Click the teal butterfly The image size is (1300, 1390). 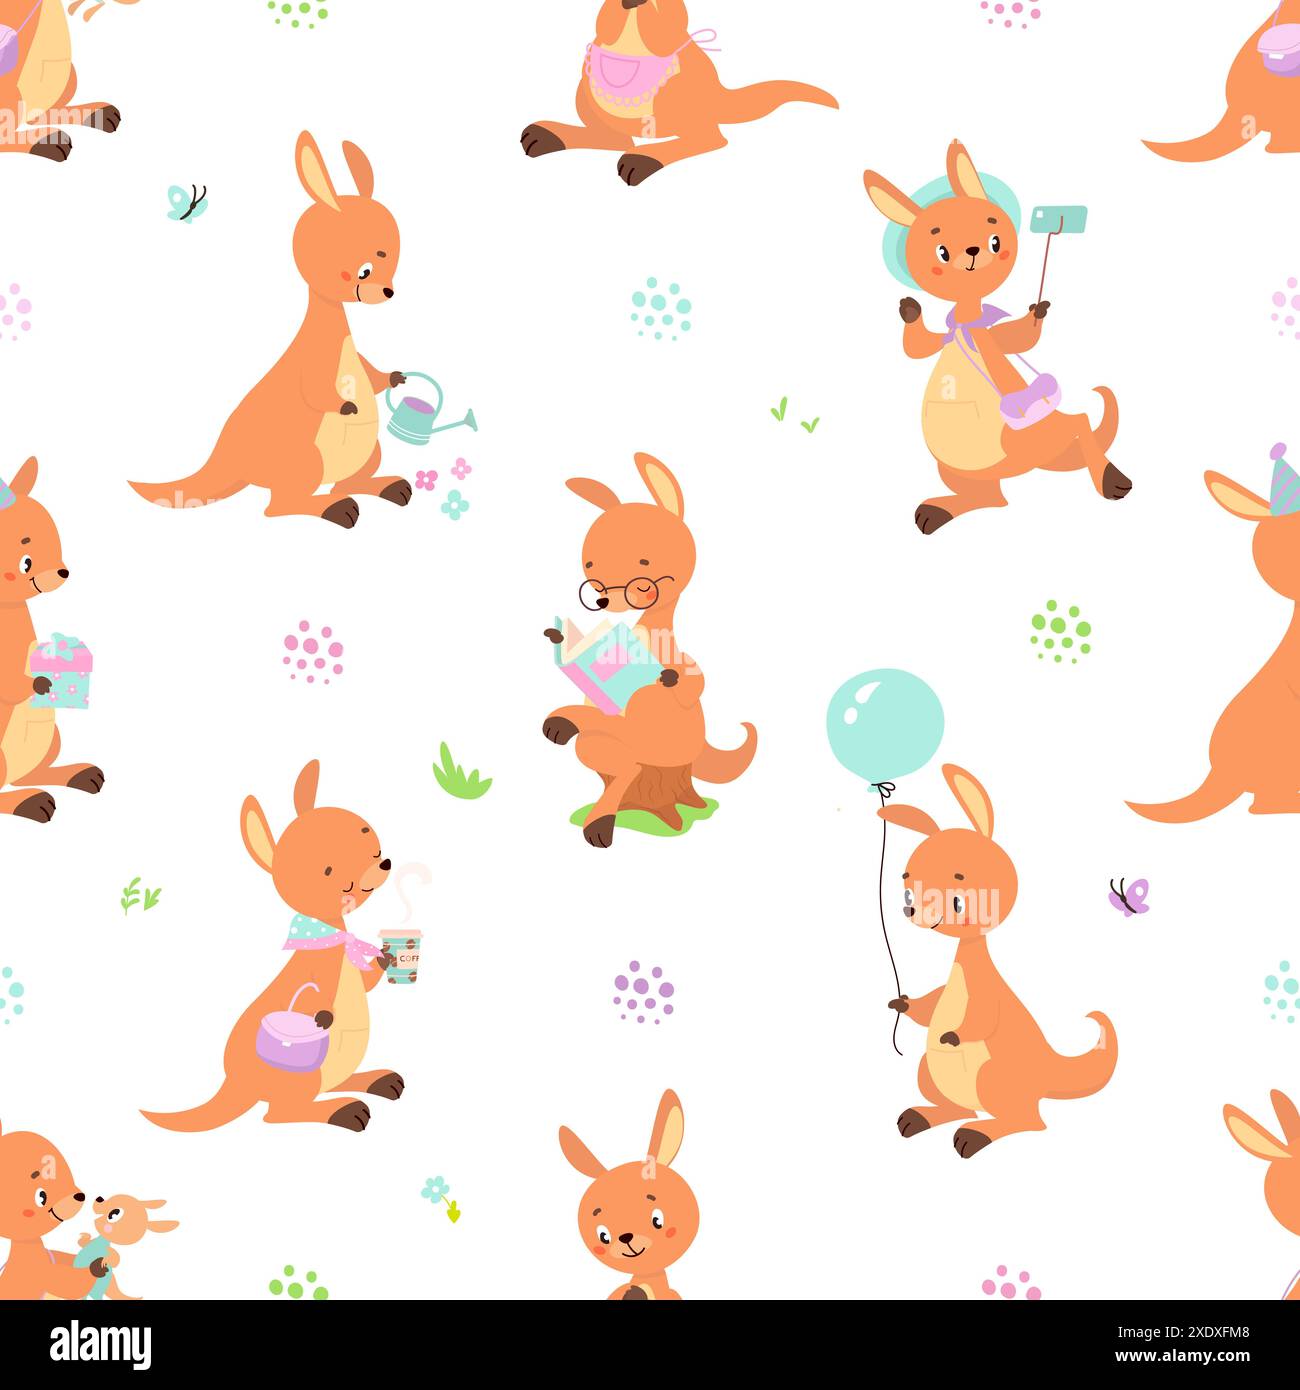pyautogui.click(x=186, y=202)
